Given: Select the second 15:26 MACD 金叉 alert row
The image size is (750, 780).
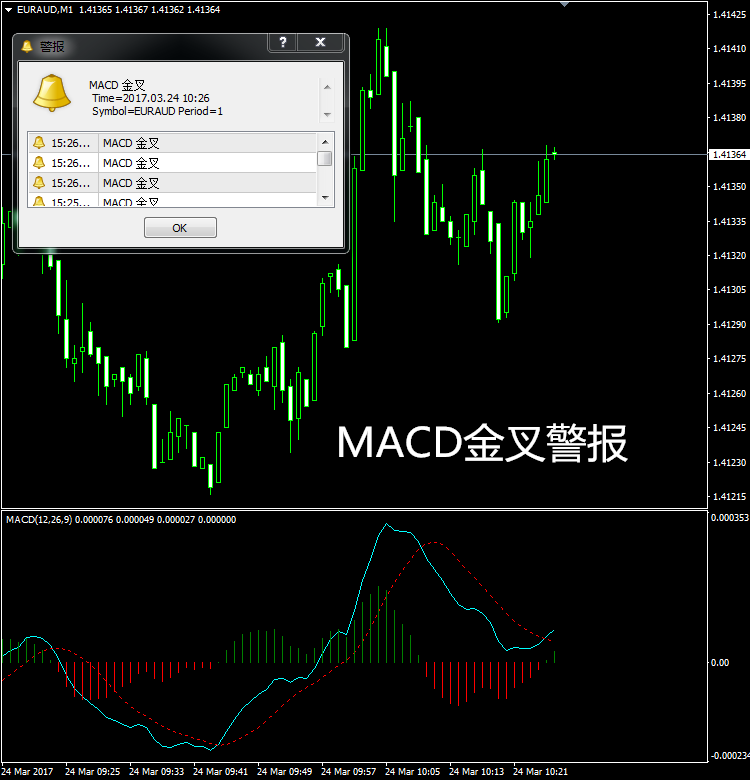Looking at the screenshot, I should [x=172, y=163].
